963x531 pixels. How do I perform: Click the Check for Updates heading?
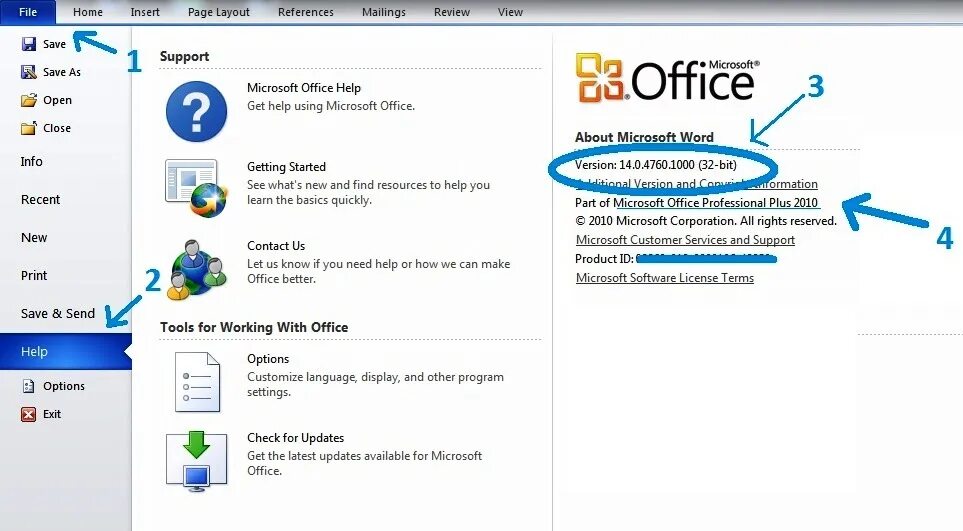pyautogui.click(x=295, y=438)
